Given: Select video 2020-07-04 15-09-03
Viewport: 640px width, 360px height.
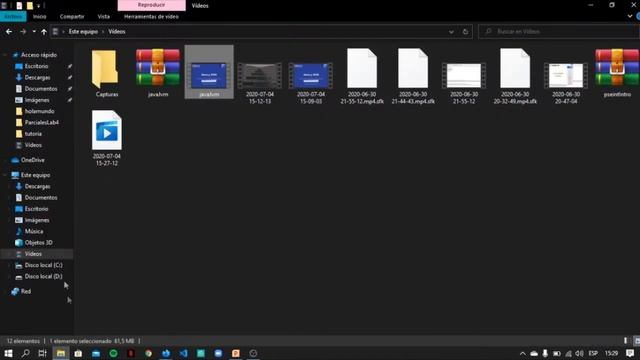Looking at the screenshot, I should coord(311,82).
